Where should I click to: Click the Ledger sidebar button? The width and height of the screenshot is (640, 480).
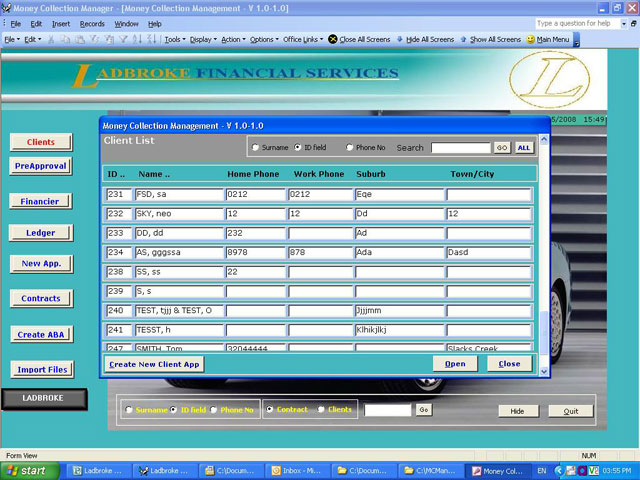[41, 233]
